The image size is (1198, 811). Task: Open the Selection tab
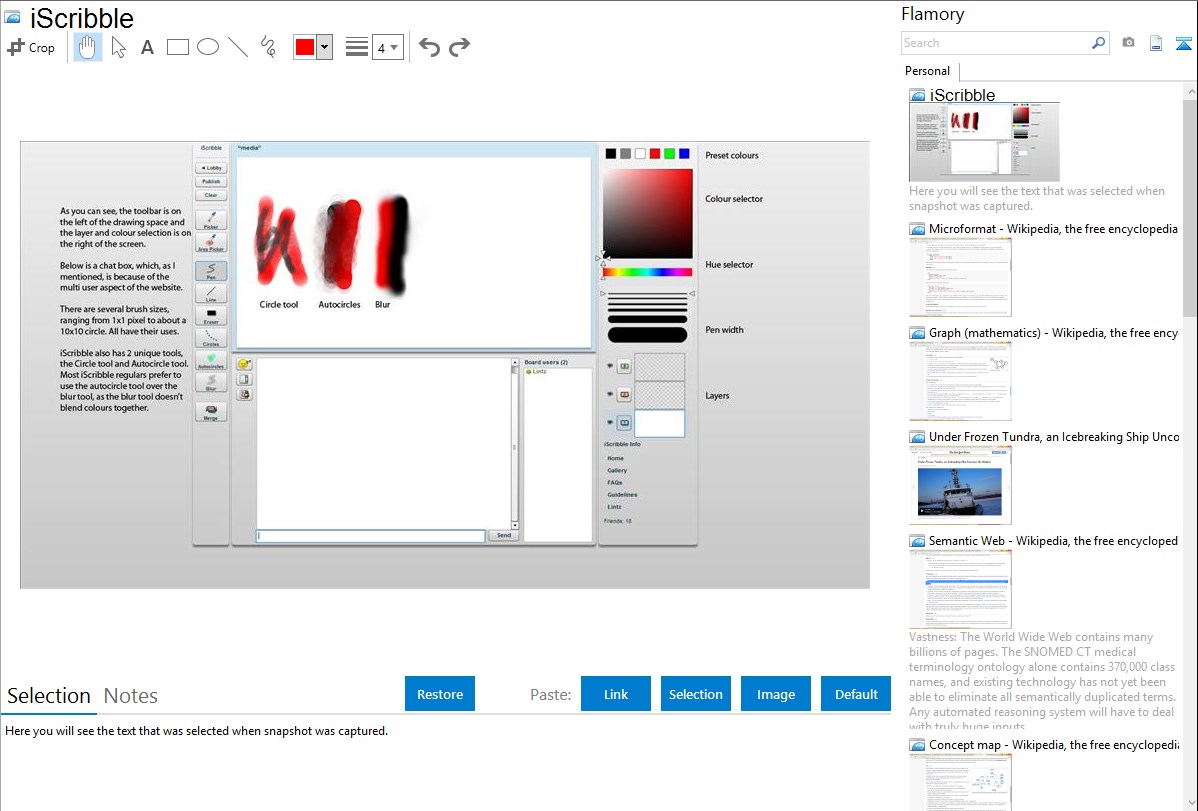(x=49, y=696)
